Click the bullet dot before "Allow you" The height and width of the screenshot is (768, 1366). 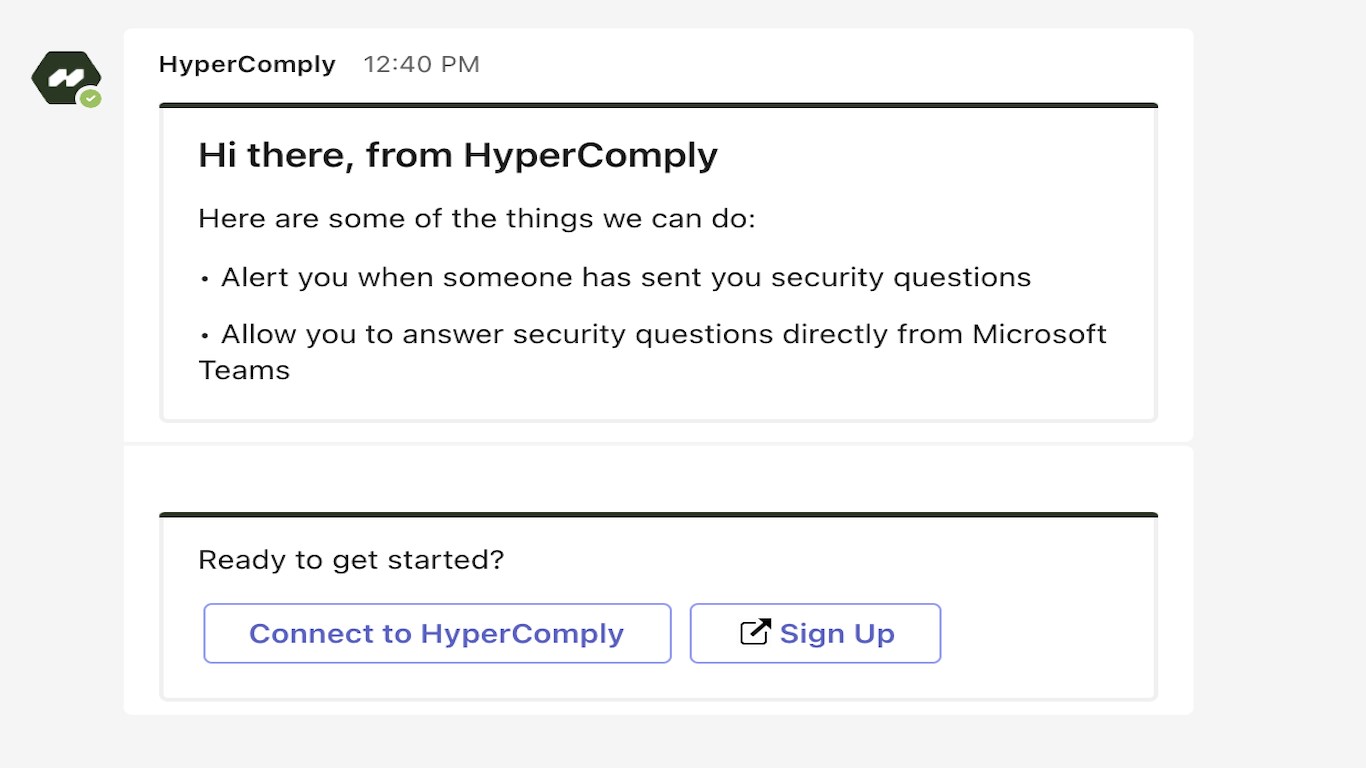[x=205, y=336]
